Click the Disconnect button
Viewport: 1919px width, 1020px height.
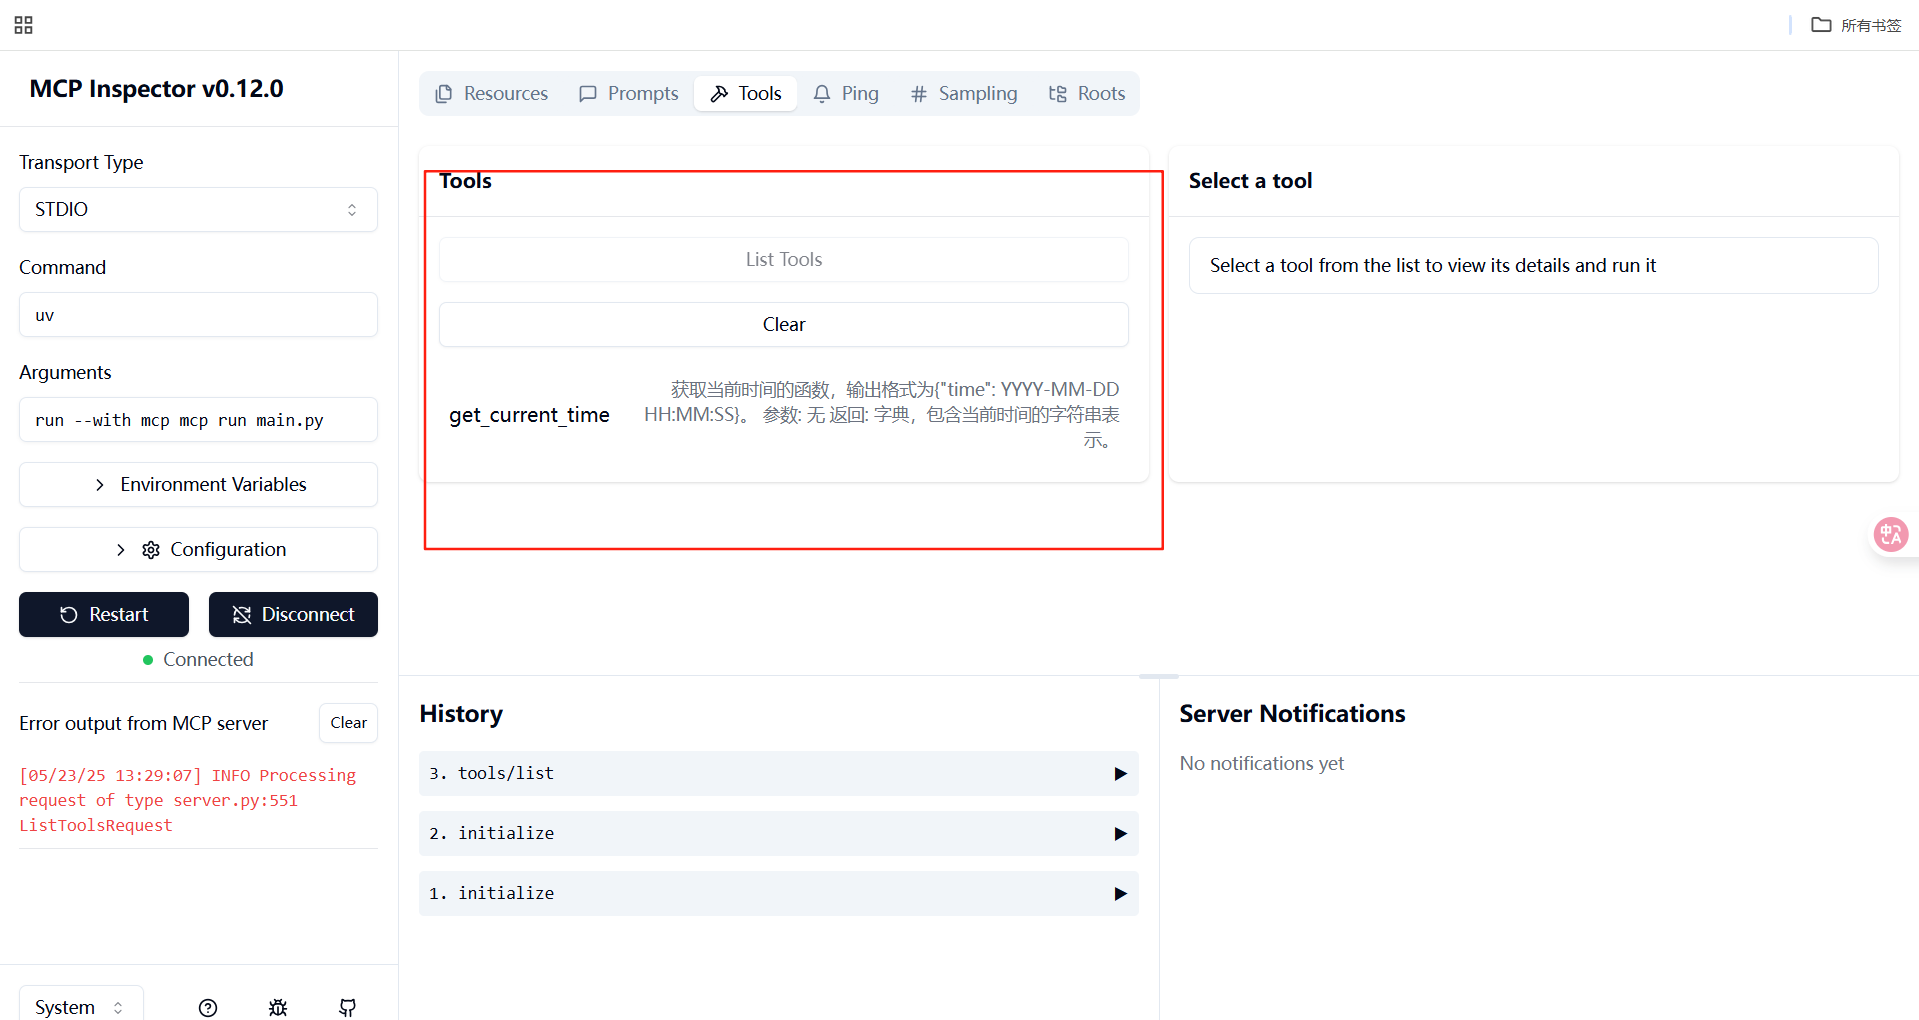coord(293,614)
